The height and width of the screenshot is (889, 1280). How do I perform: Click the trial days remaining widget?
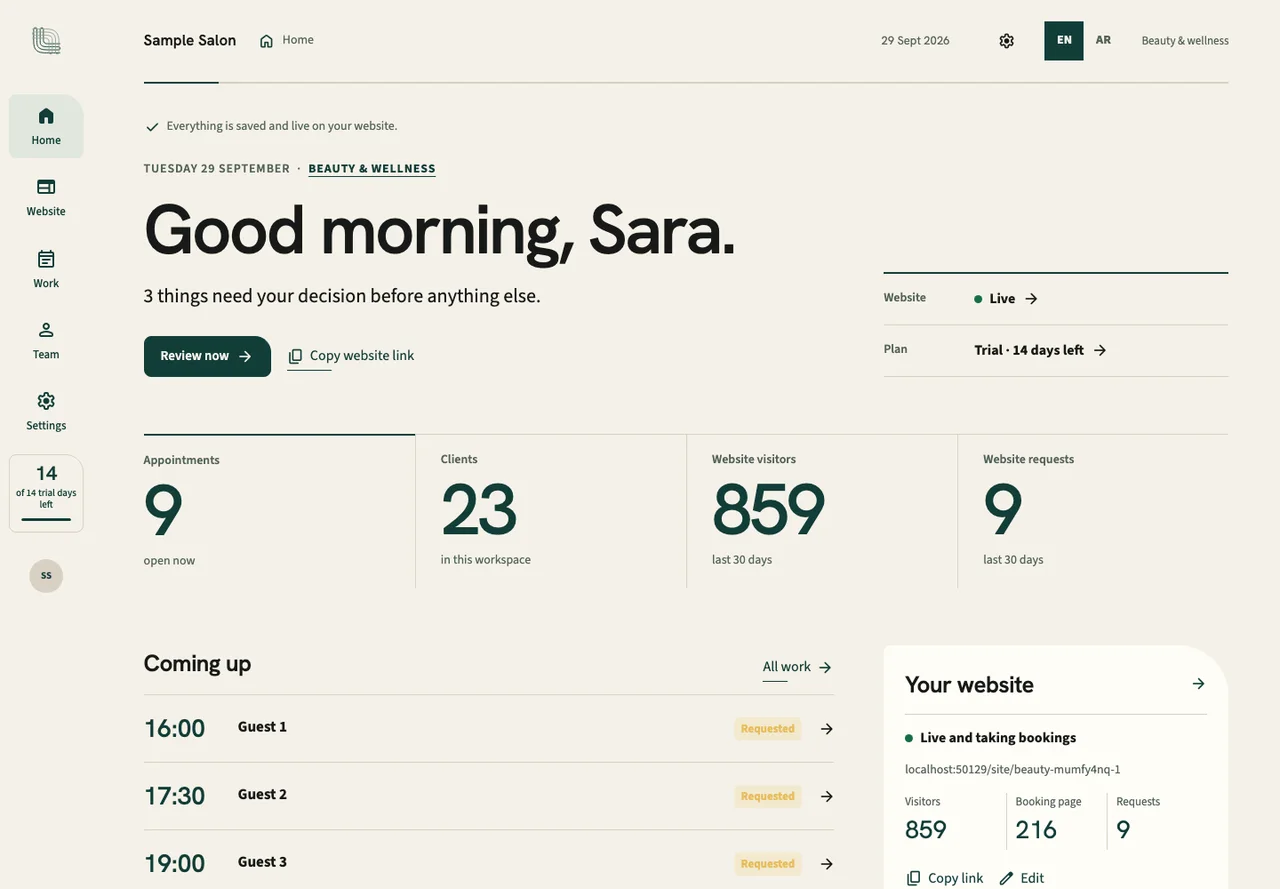tap(46, 493)
